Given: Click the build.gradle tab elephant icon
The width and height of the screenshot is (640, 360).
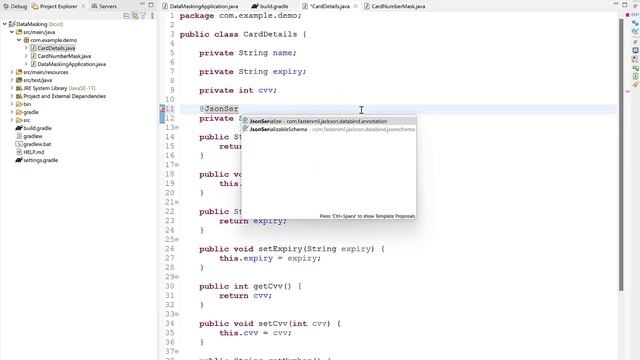Looking at the screenshot, I should point(255,6).
